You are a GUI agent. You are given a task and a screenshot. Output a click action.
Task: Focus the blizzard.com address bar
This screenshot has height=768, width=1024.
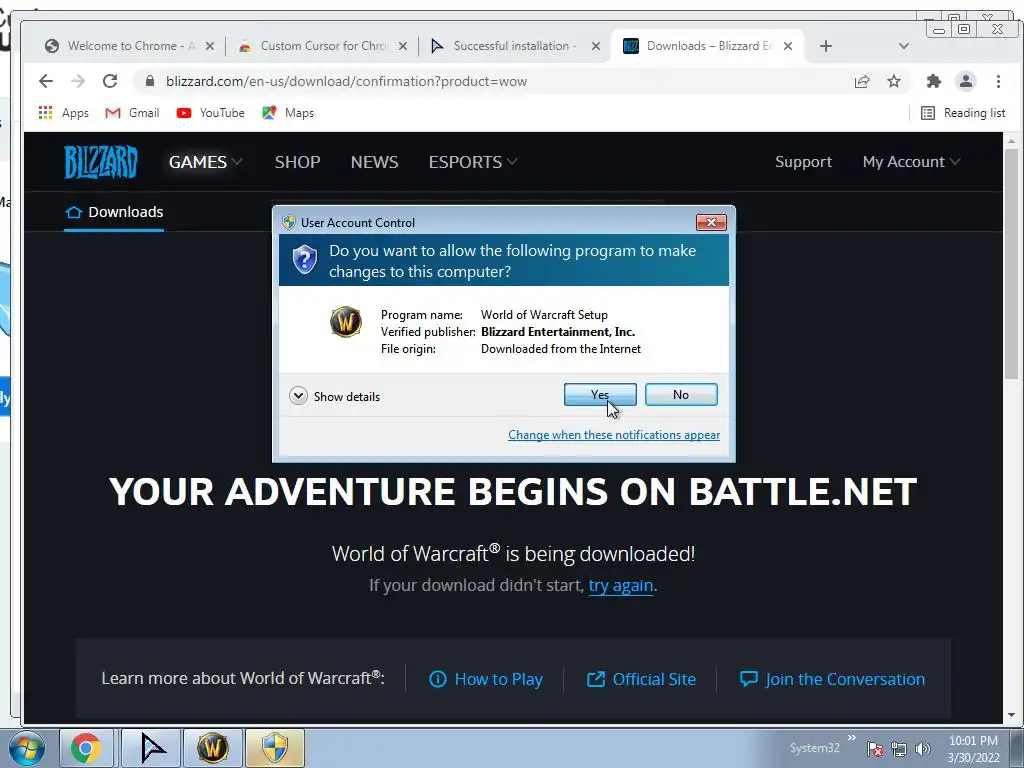(x=496, y=82)
